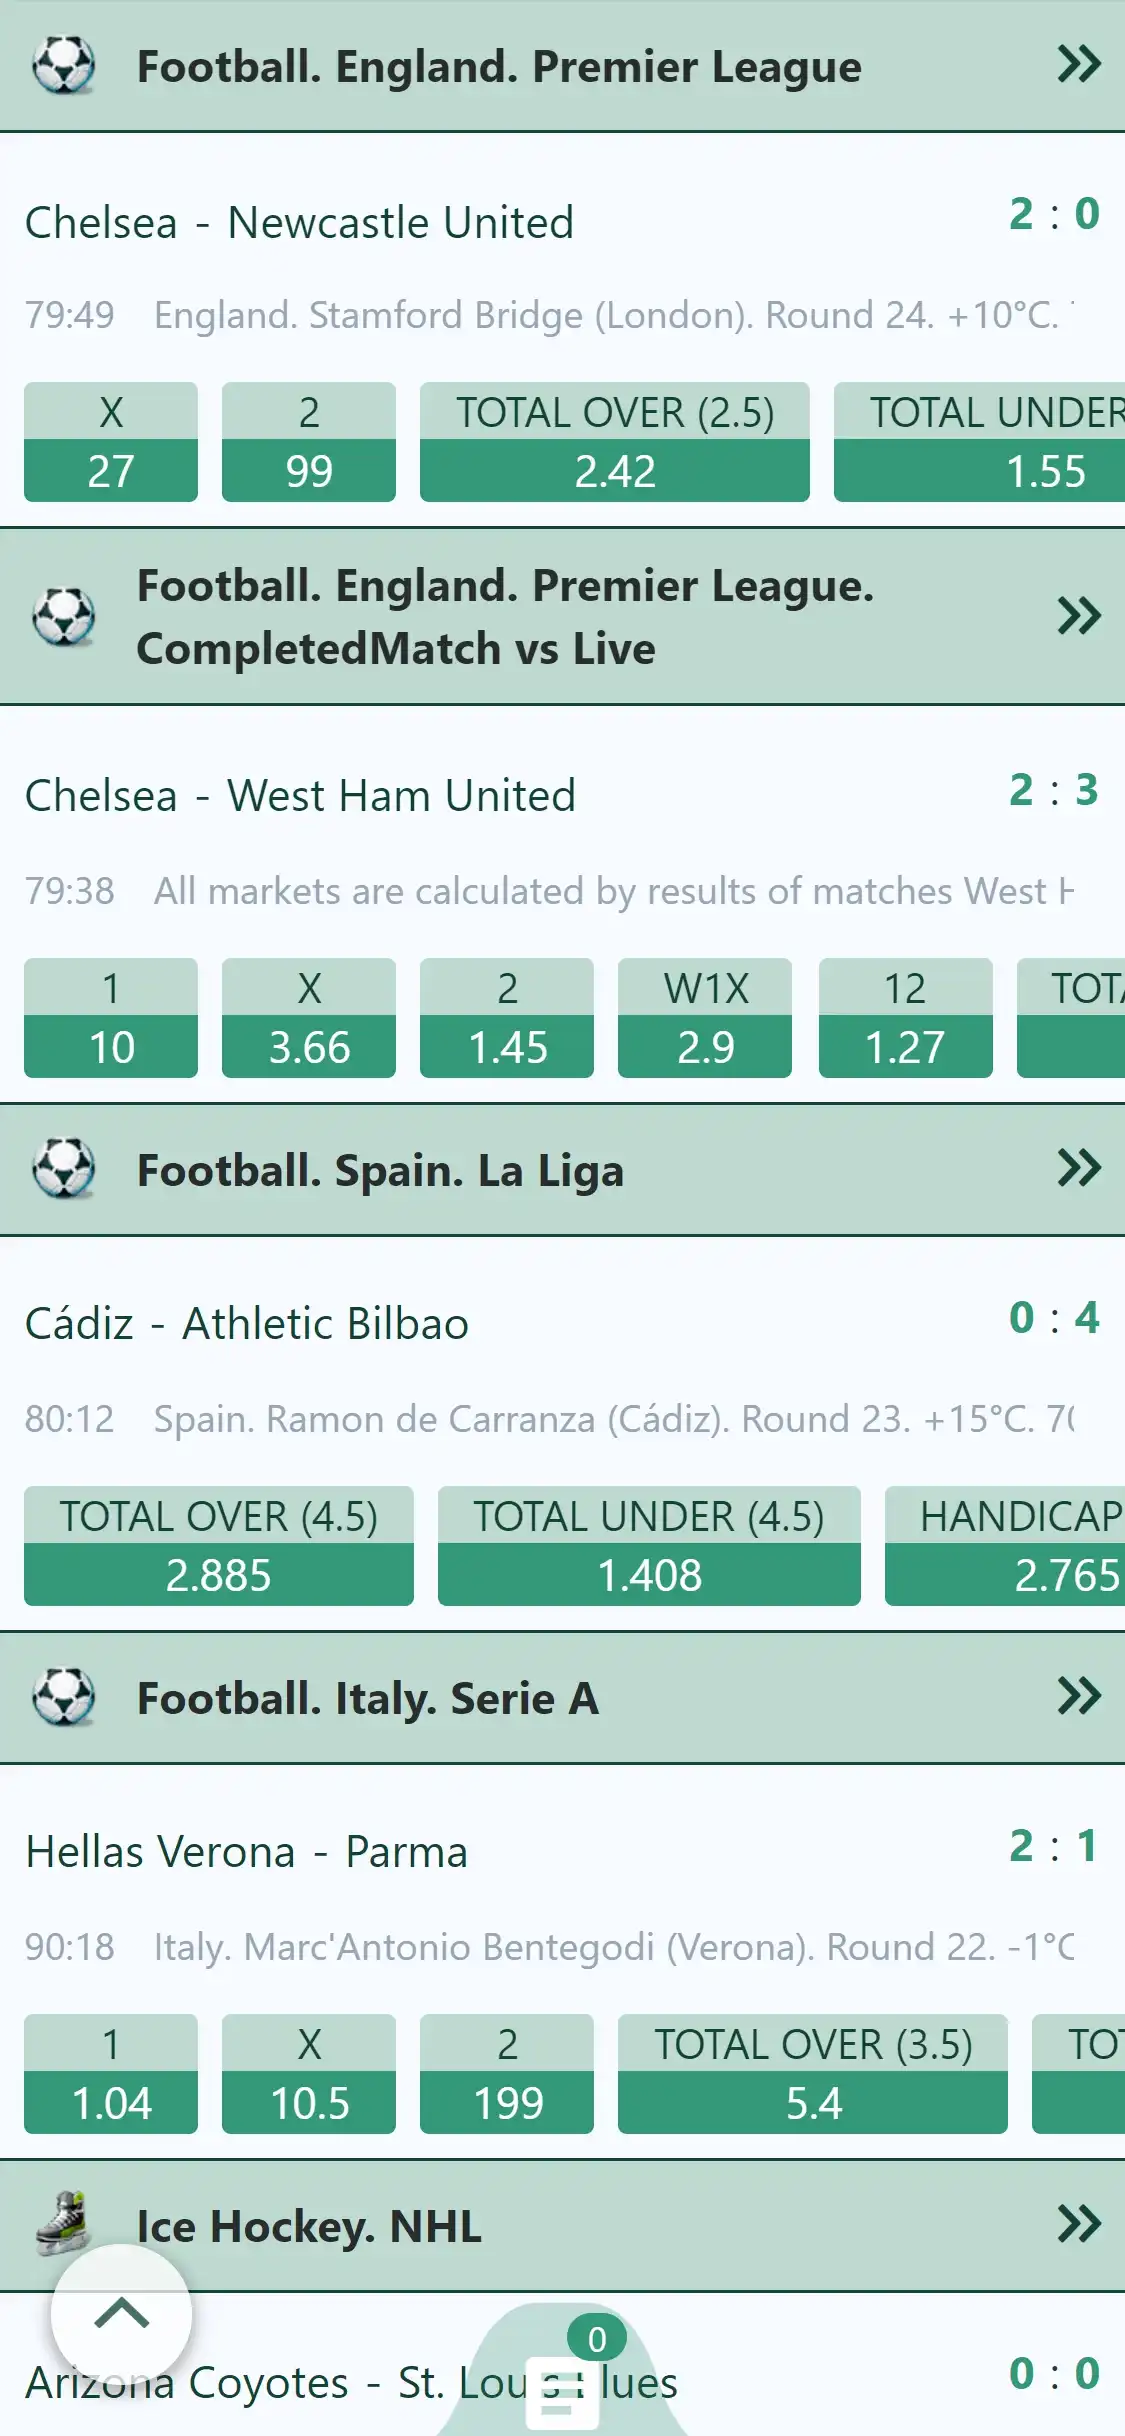Tap the soccer ball icon beside Premier League
The width and height of the screenshot is (1125, 2436).
click(x=64, y=66)
